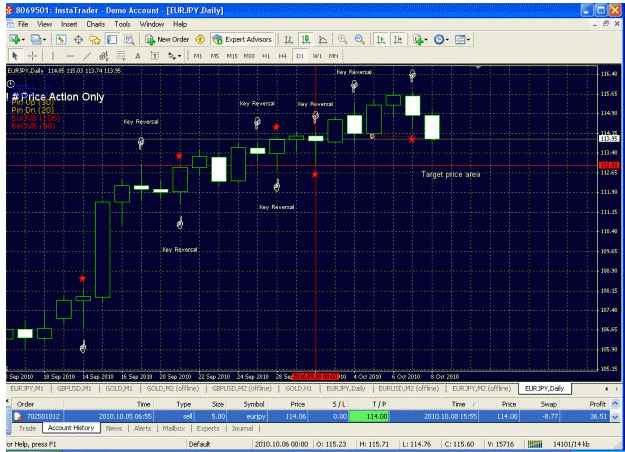This screenshot has width=625, height=452.
Task: Toggle Chart Shift button
Action: click(398, 39)
